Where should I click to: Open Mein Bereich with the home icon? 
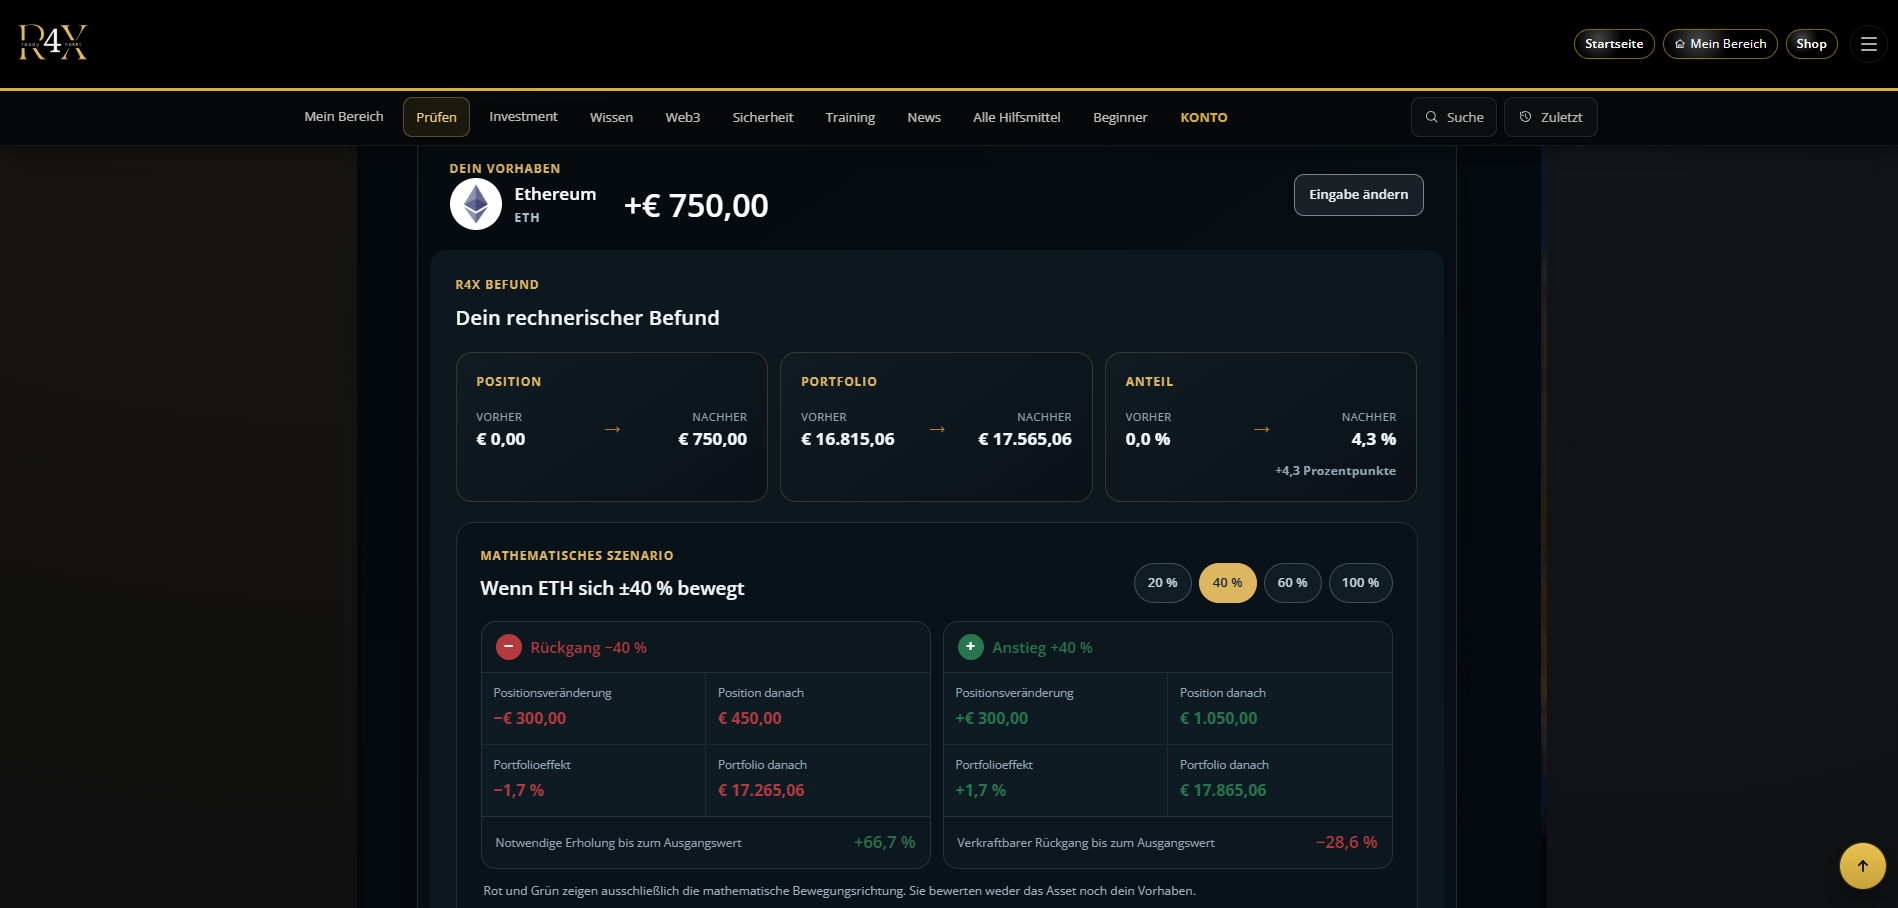pyautogui.click(x=1720, y=44)
